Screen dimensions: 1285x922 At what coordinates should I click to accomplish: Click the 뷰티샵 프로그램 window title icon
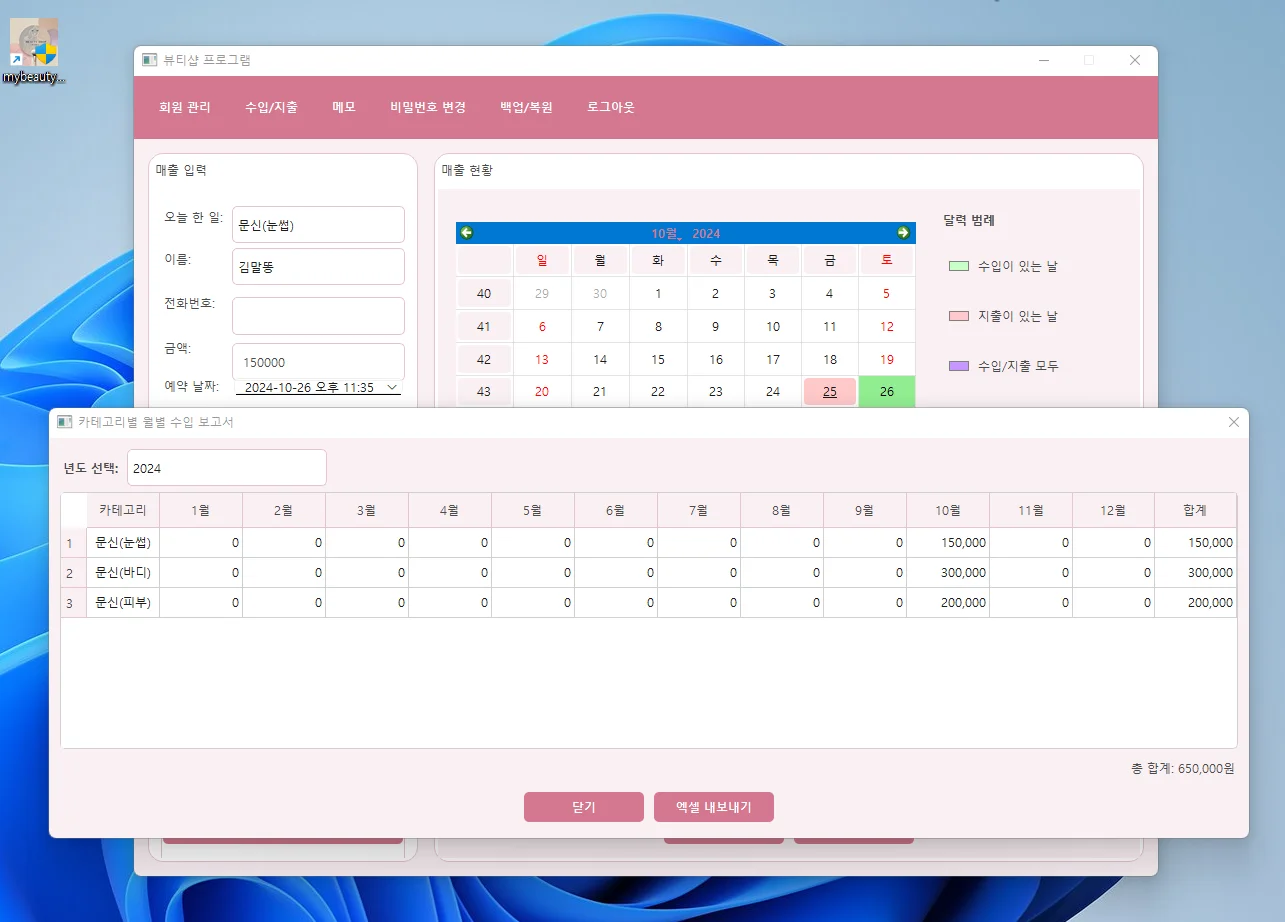(x=149, y=60)
